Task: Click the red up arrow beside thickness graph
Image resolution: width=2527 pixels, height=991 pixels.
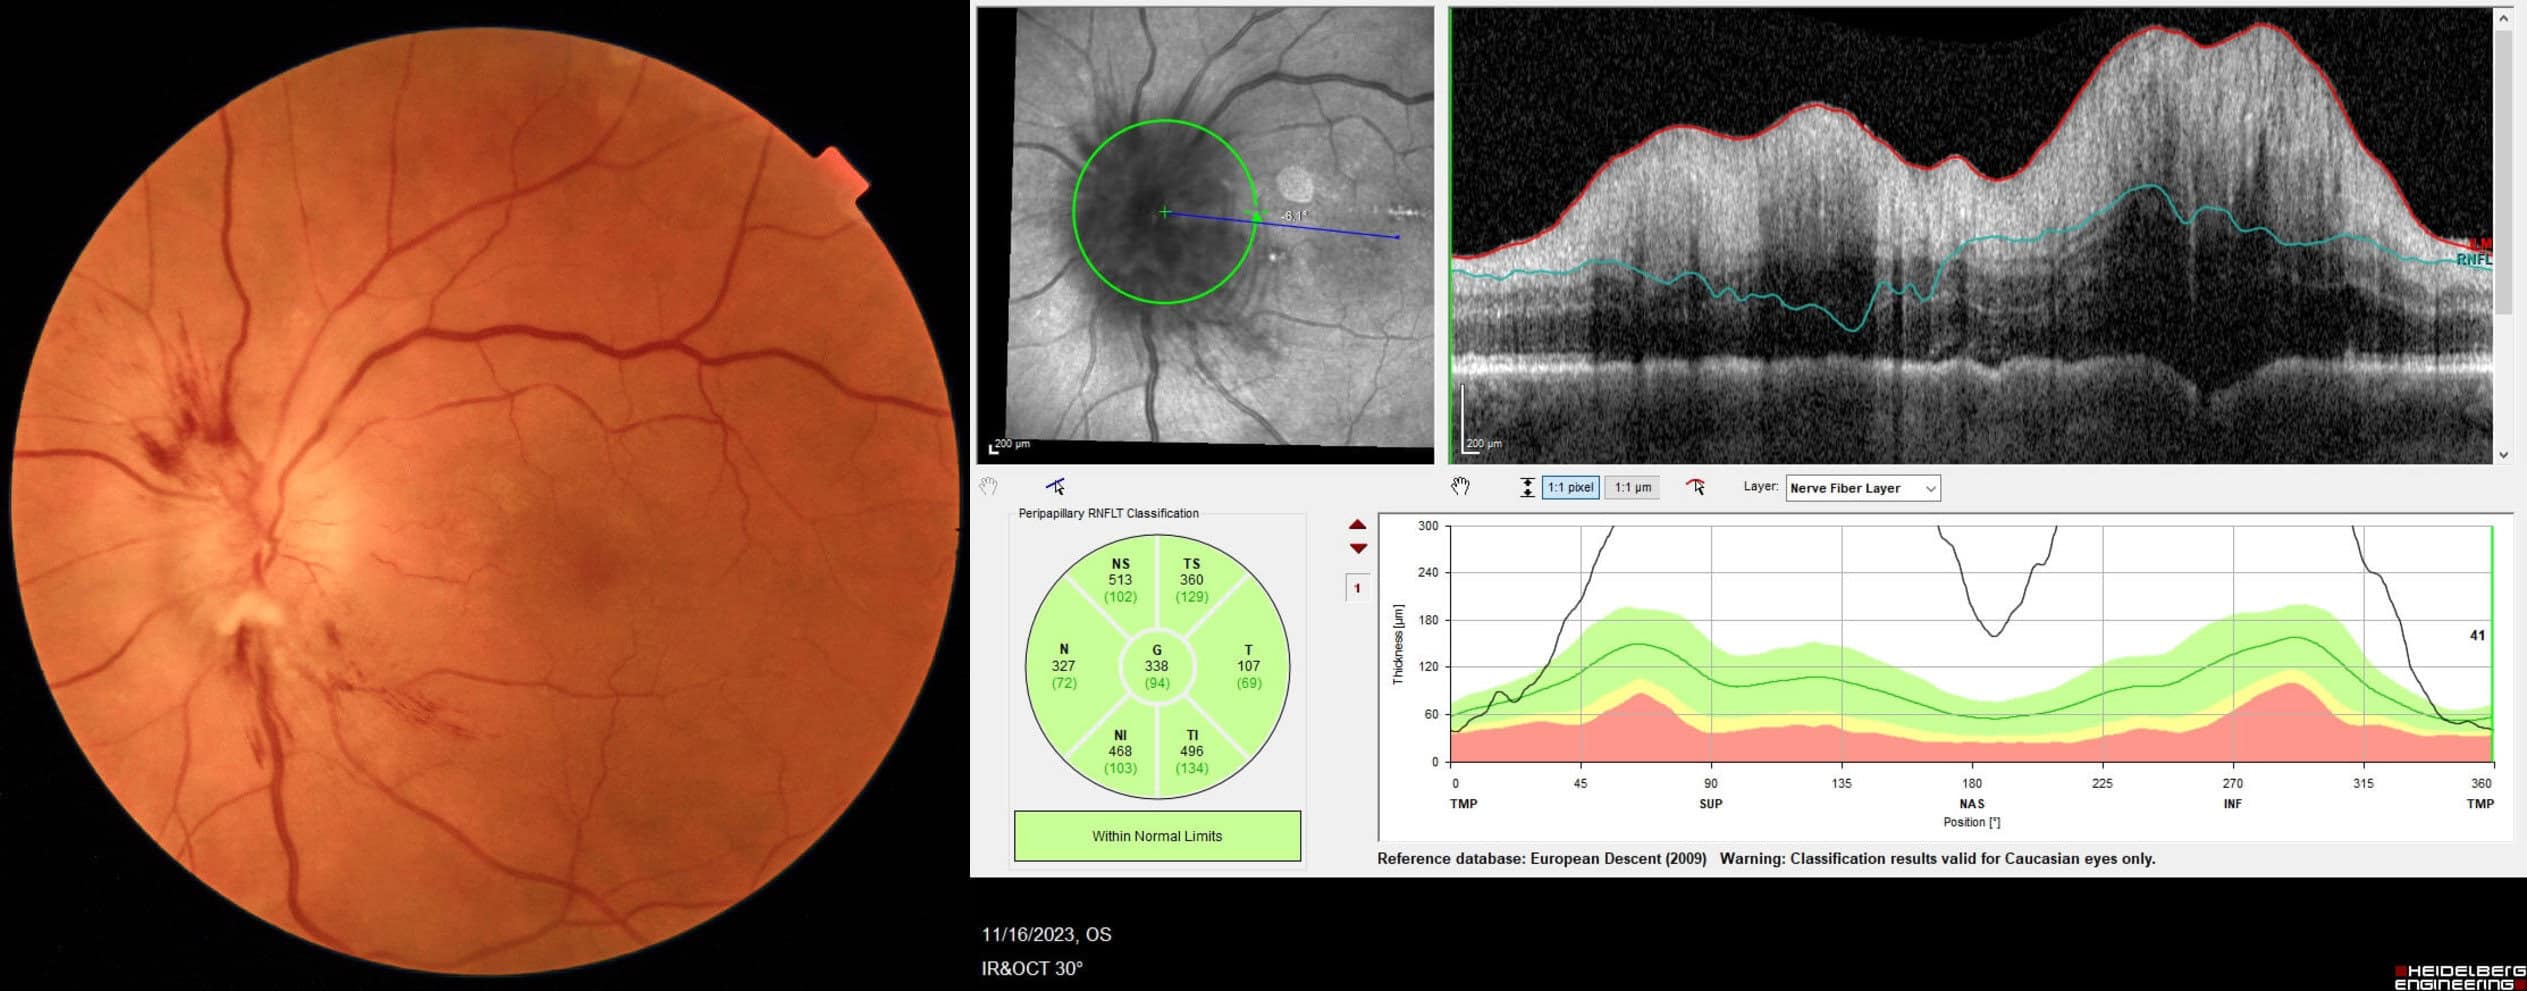Action: tap(1357, 525)
